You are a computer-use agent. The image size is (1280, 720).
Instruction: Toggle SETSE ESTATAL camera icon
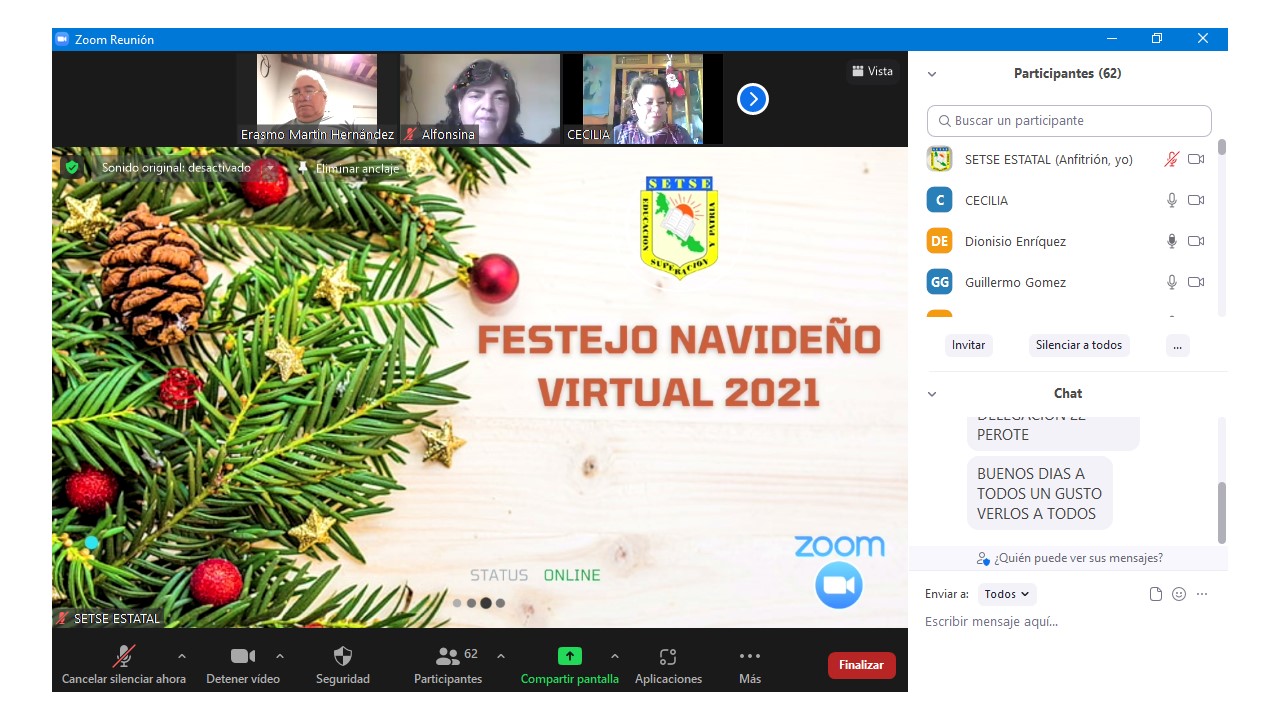point(1196,159)
